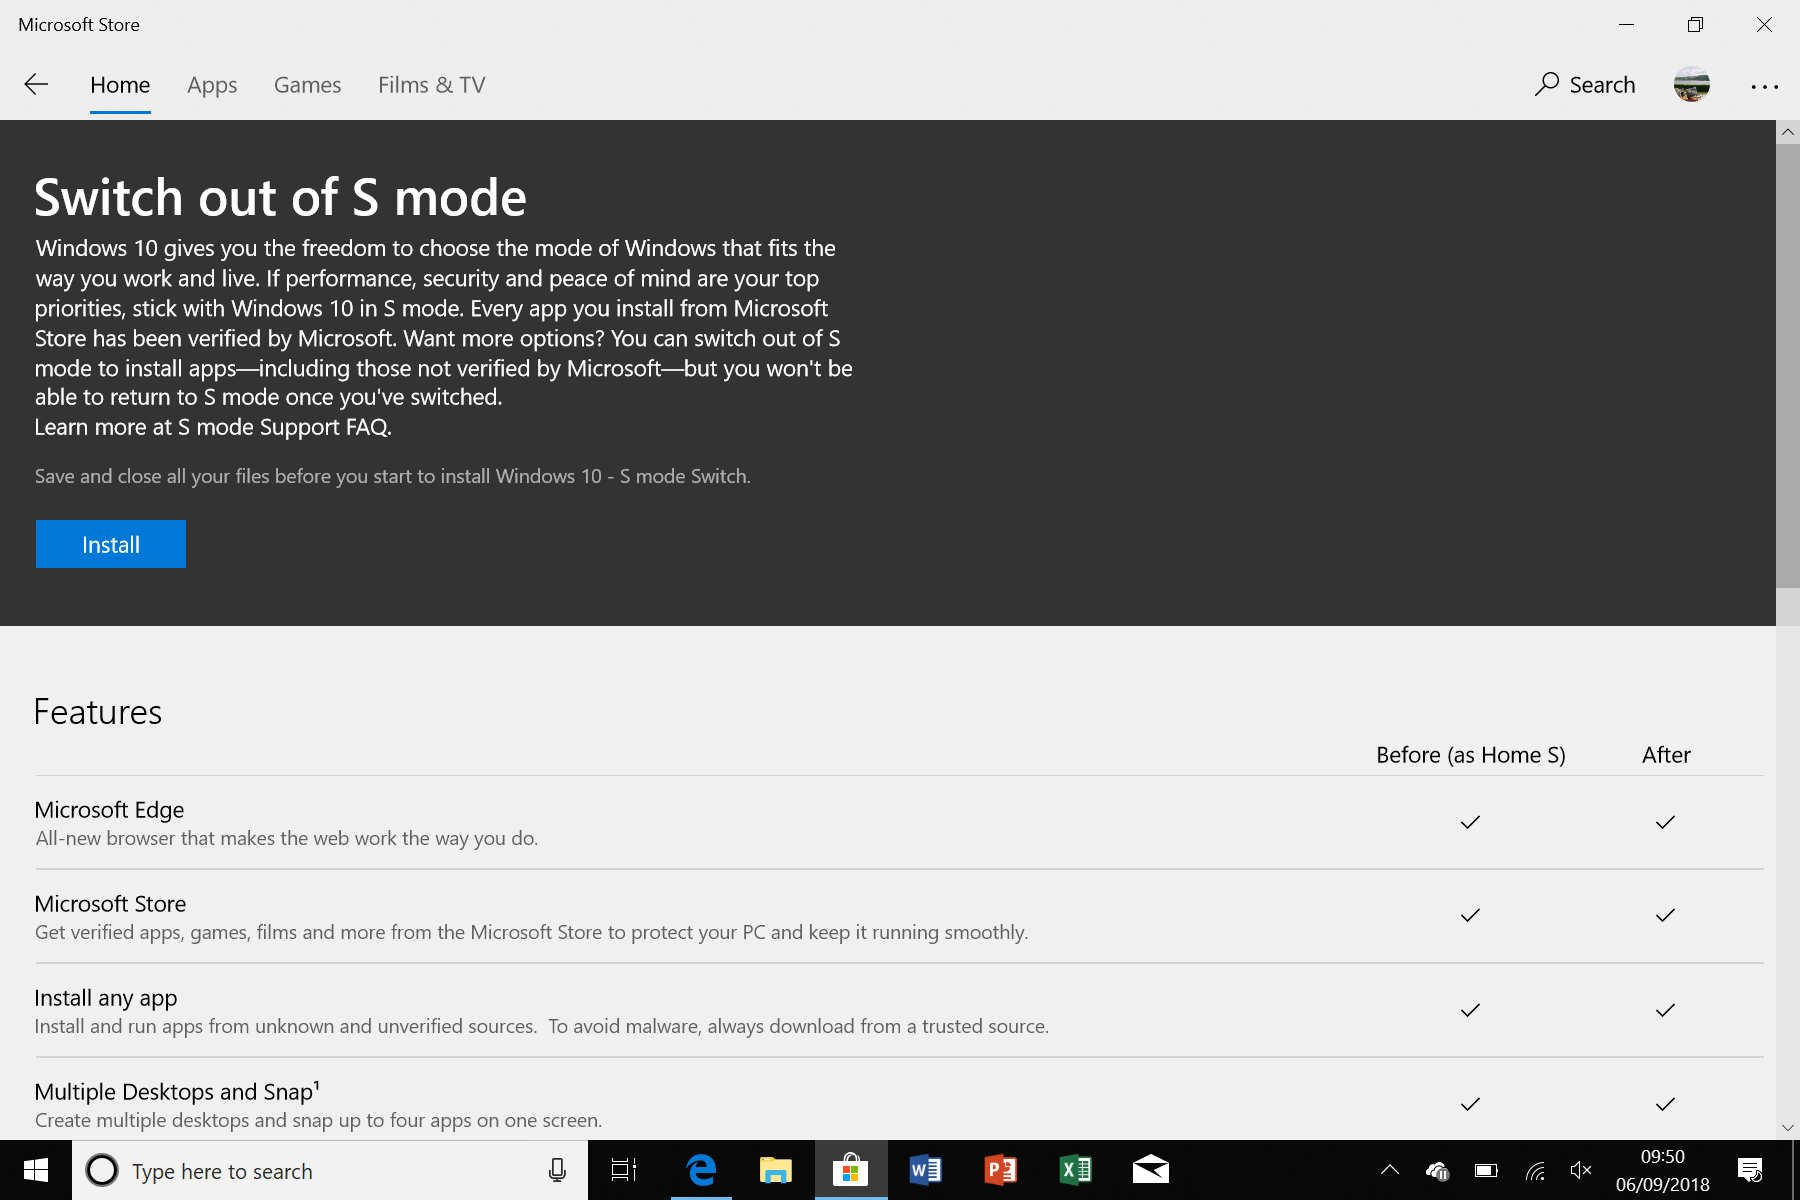Switch to the Films & TV tab
Viewport: 1800px width, 1200px height.
tap(432, 85)
